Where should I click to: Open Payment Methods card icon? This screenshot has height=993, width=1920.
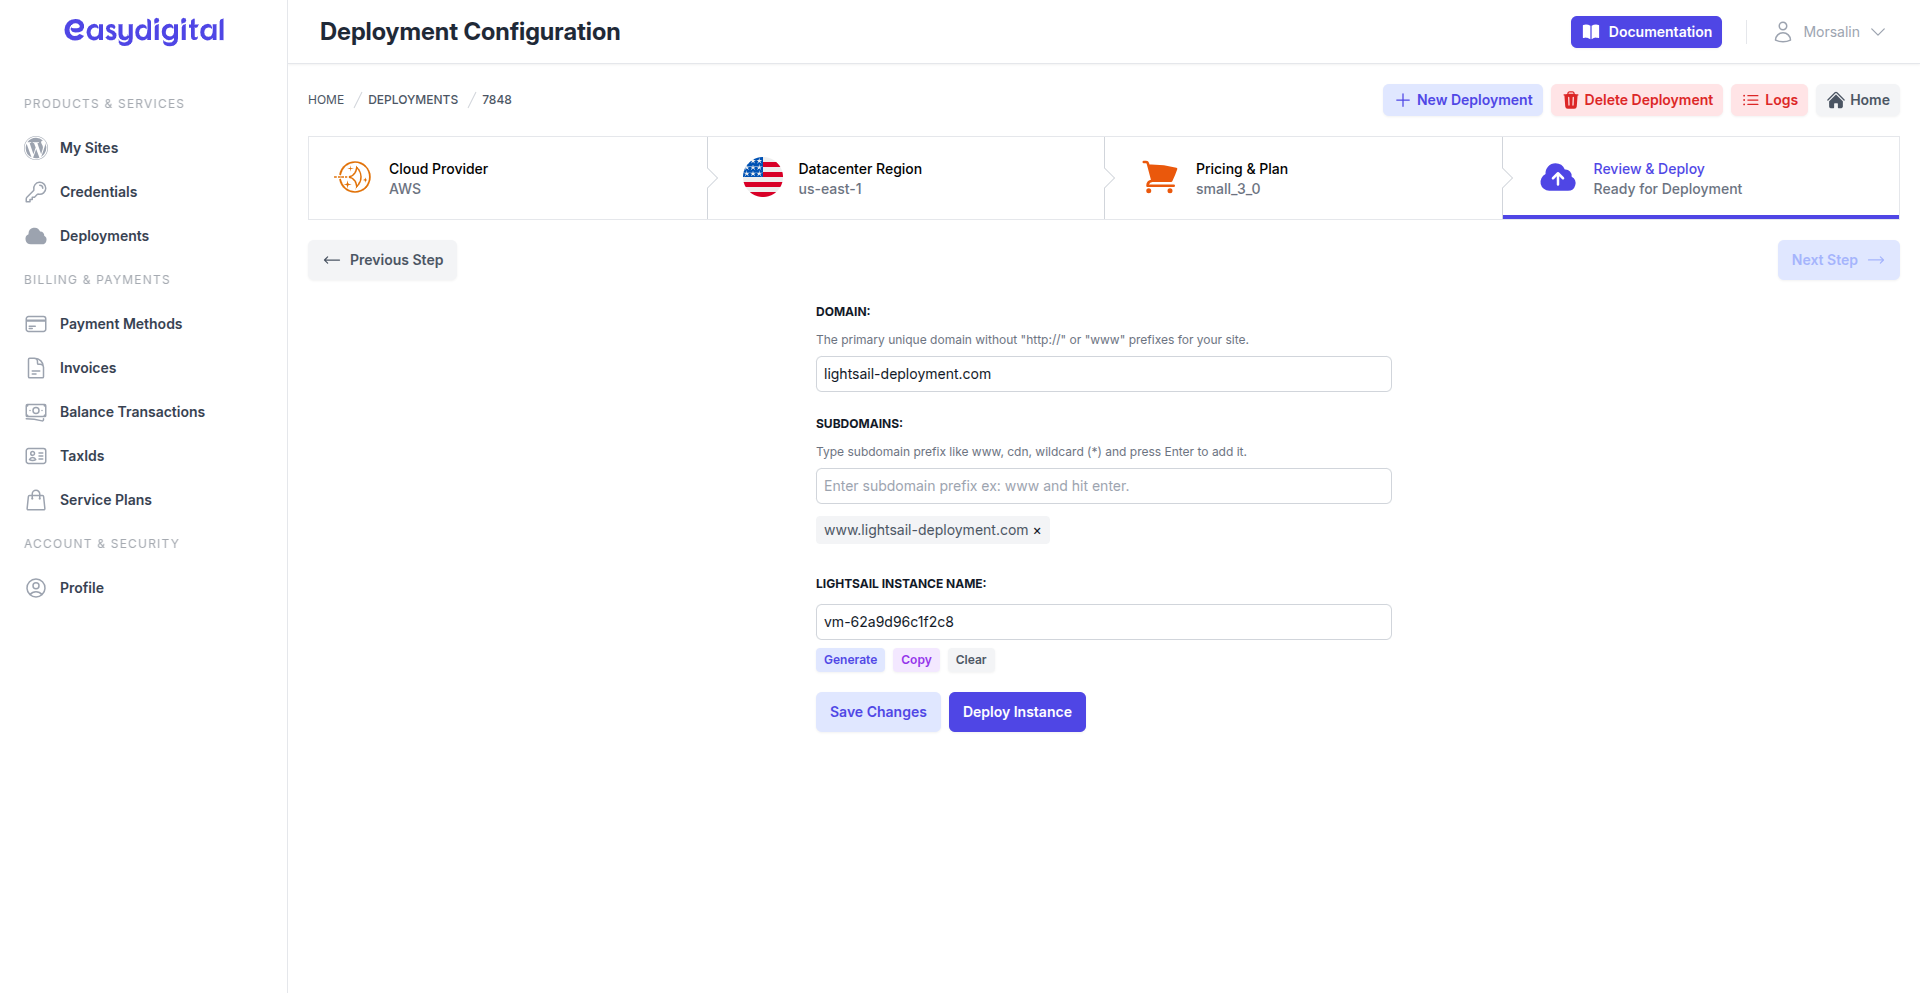pos(37,323)
